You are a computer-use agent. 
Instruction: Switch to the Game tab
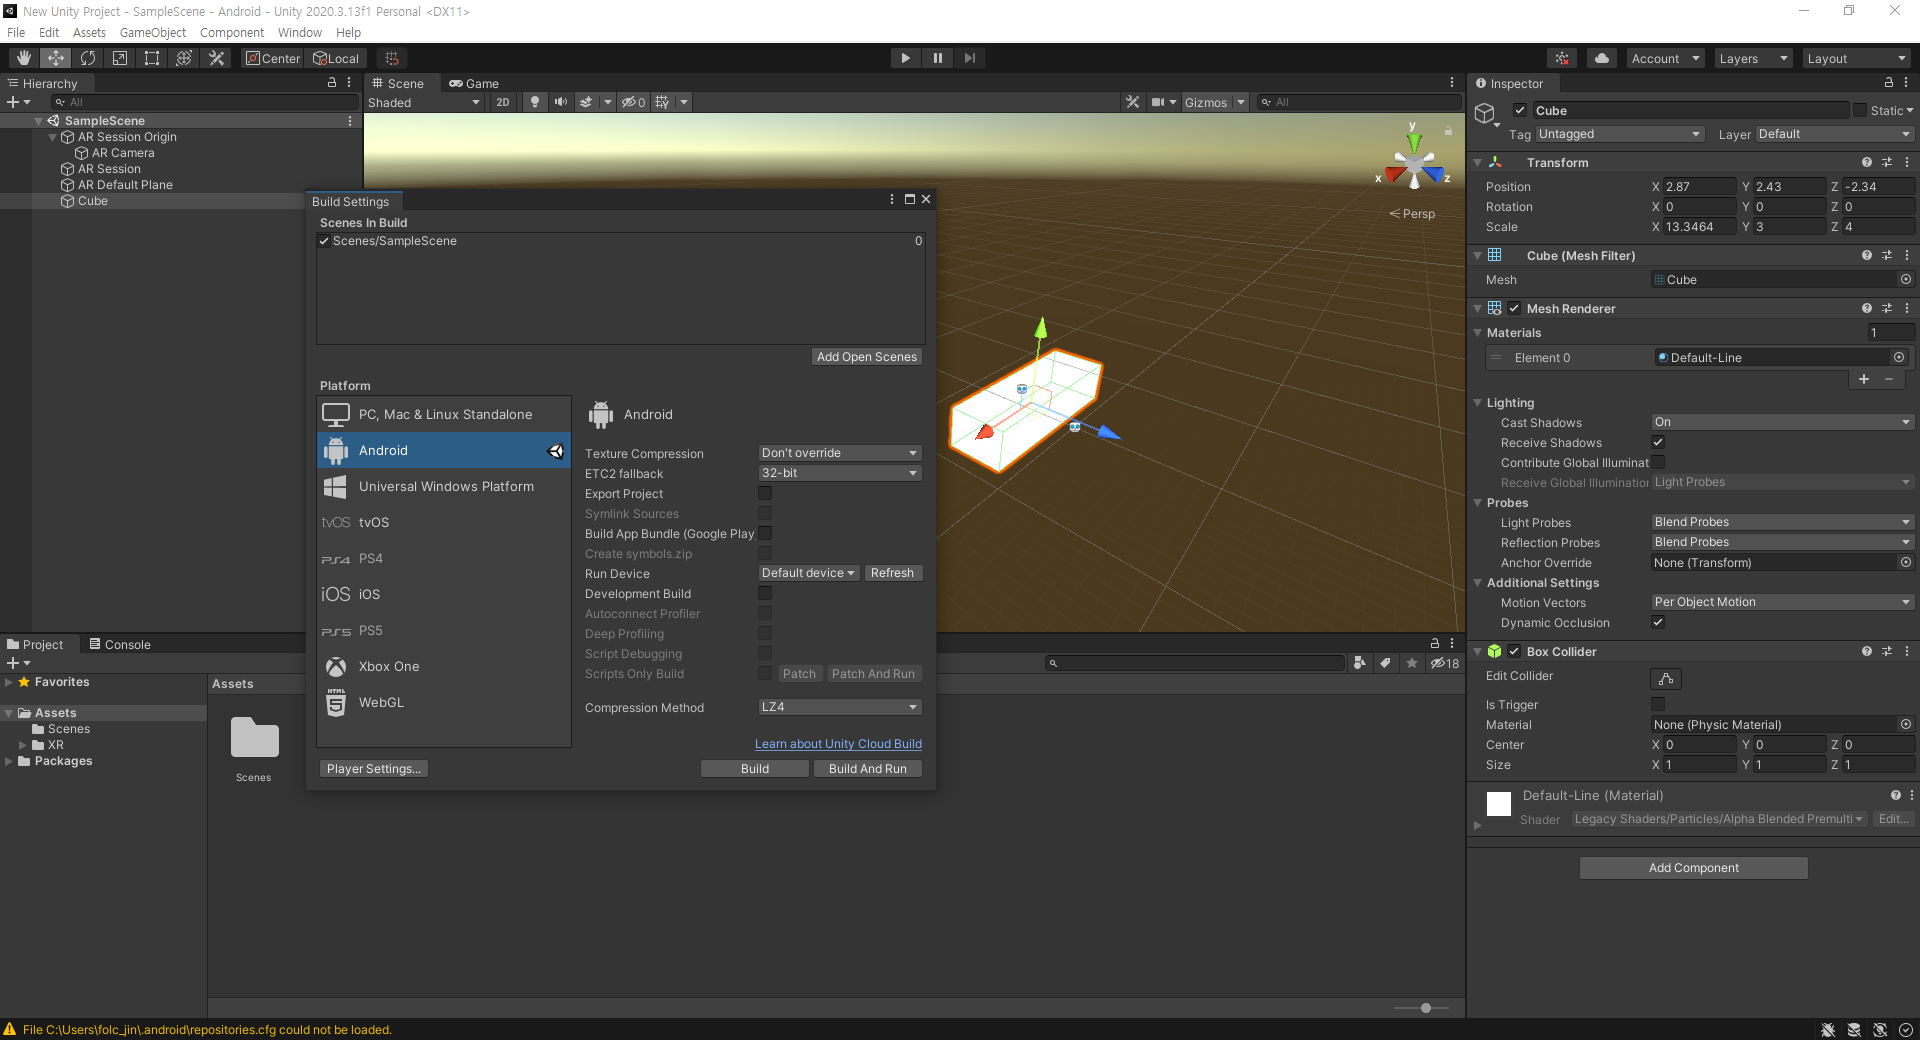pyautogui.click(x=474, y=83)
